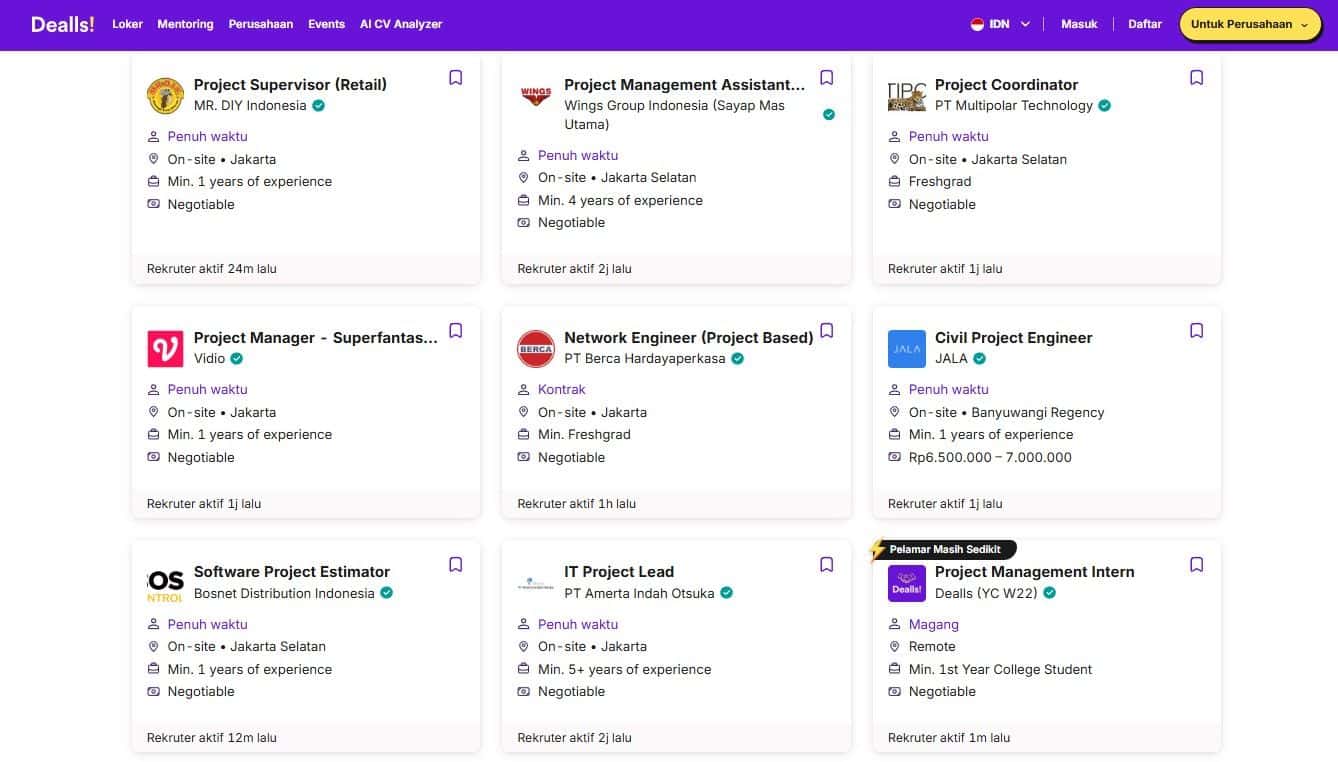Viewport: 1338px width, 762px height.
Task: Open the Software Project Estimator job title
Action: tap(292, 572)
